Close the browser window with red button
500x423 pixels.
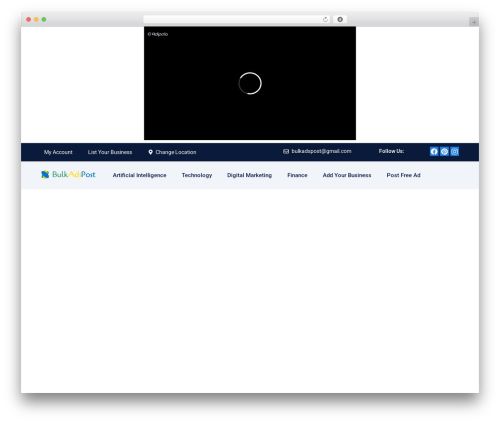tap(29, 19)
